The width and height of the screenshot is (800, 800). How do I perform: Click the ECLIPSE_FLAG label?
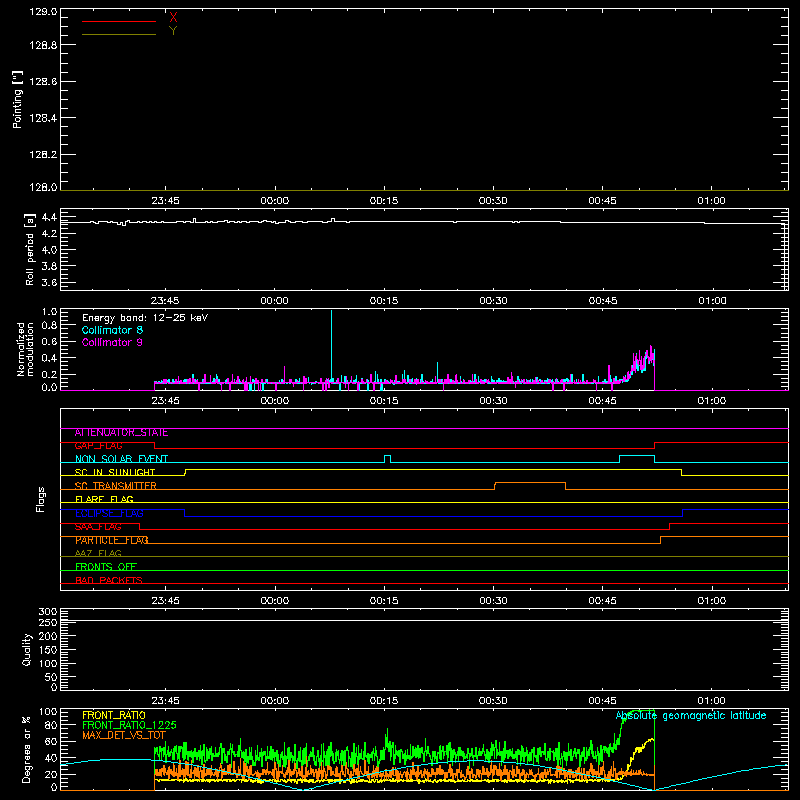(109, 513)
